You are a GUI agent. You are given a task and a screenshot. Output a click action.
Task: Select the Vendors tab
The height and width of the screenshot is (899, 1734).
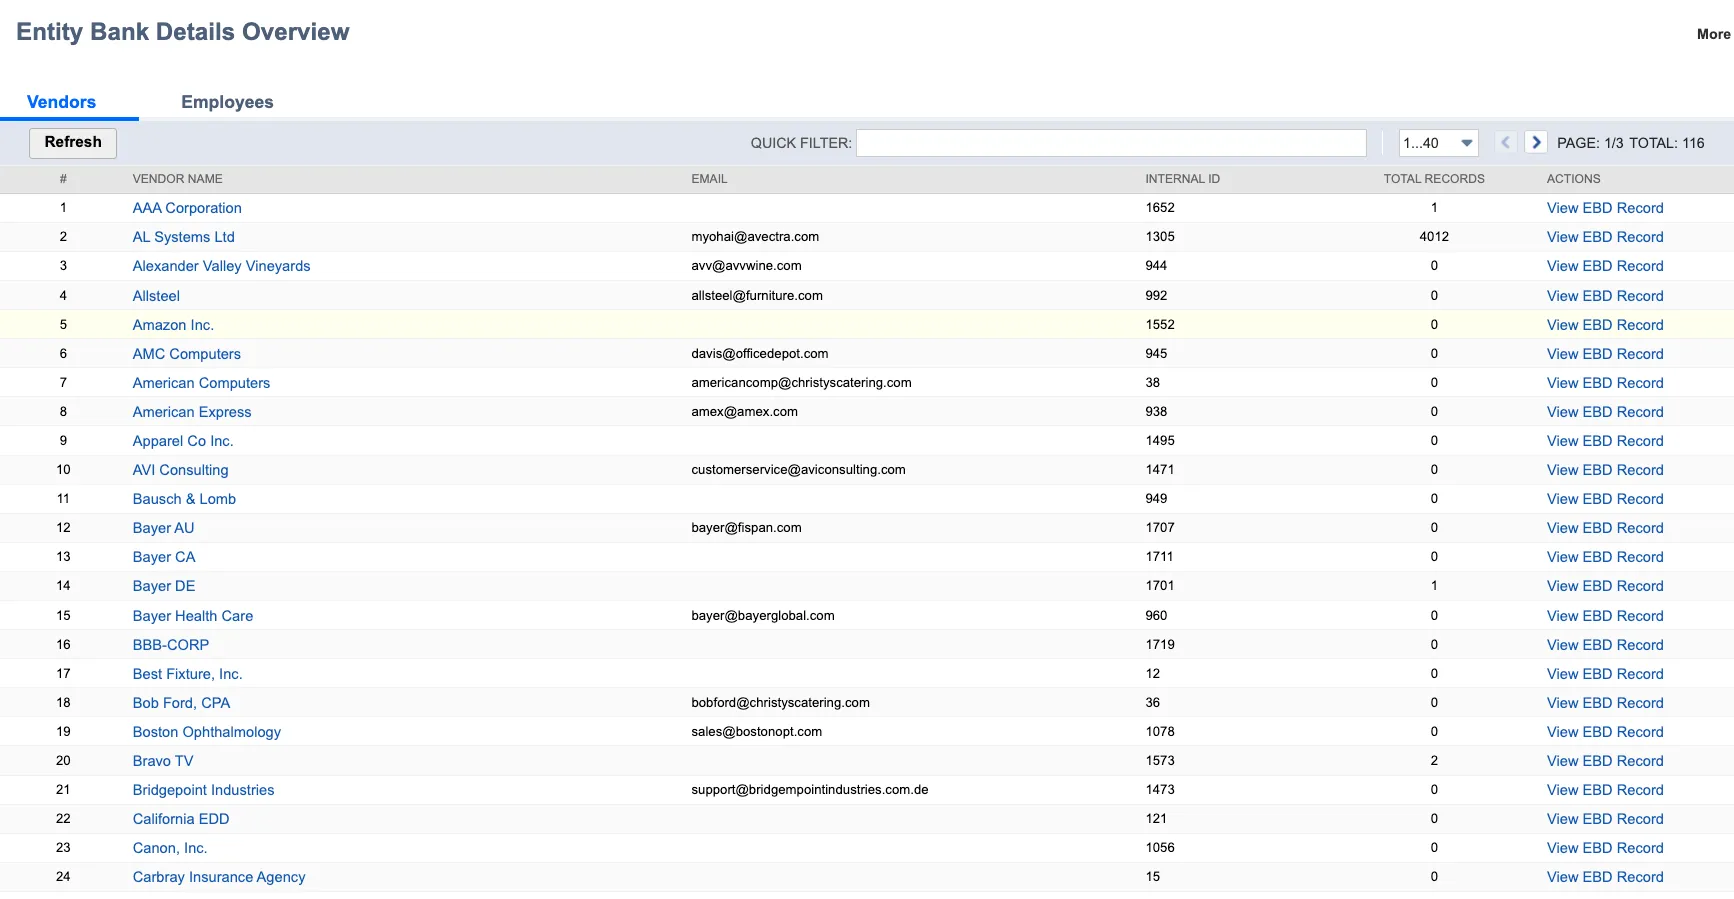click(x=61, y=102)
